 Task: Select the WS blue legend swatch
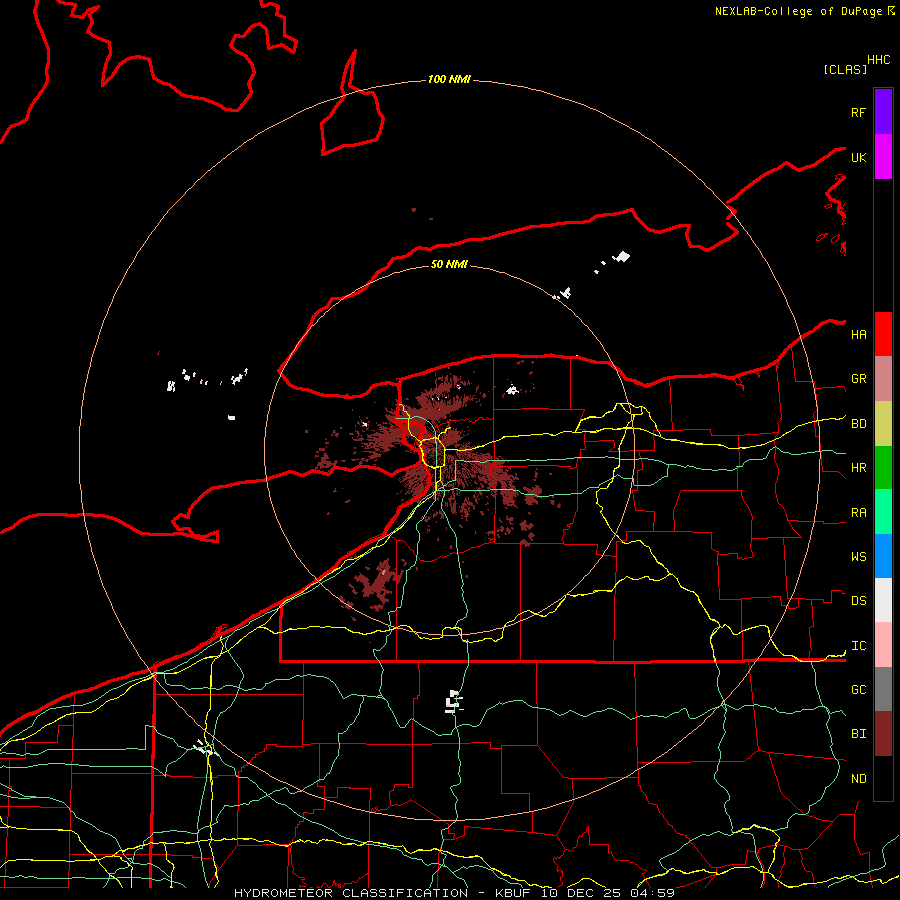pos(883,556)
